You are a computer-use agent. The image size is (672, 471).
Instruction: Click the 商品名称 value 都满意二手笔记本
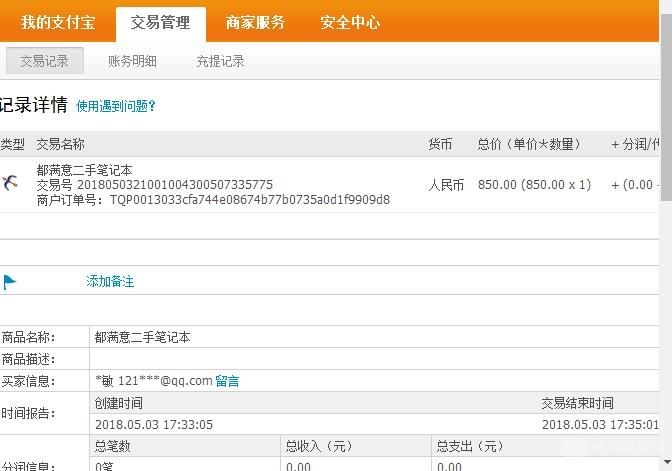[142, 337]
